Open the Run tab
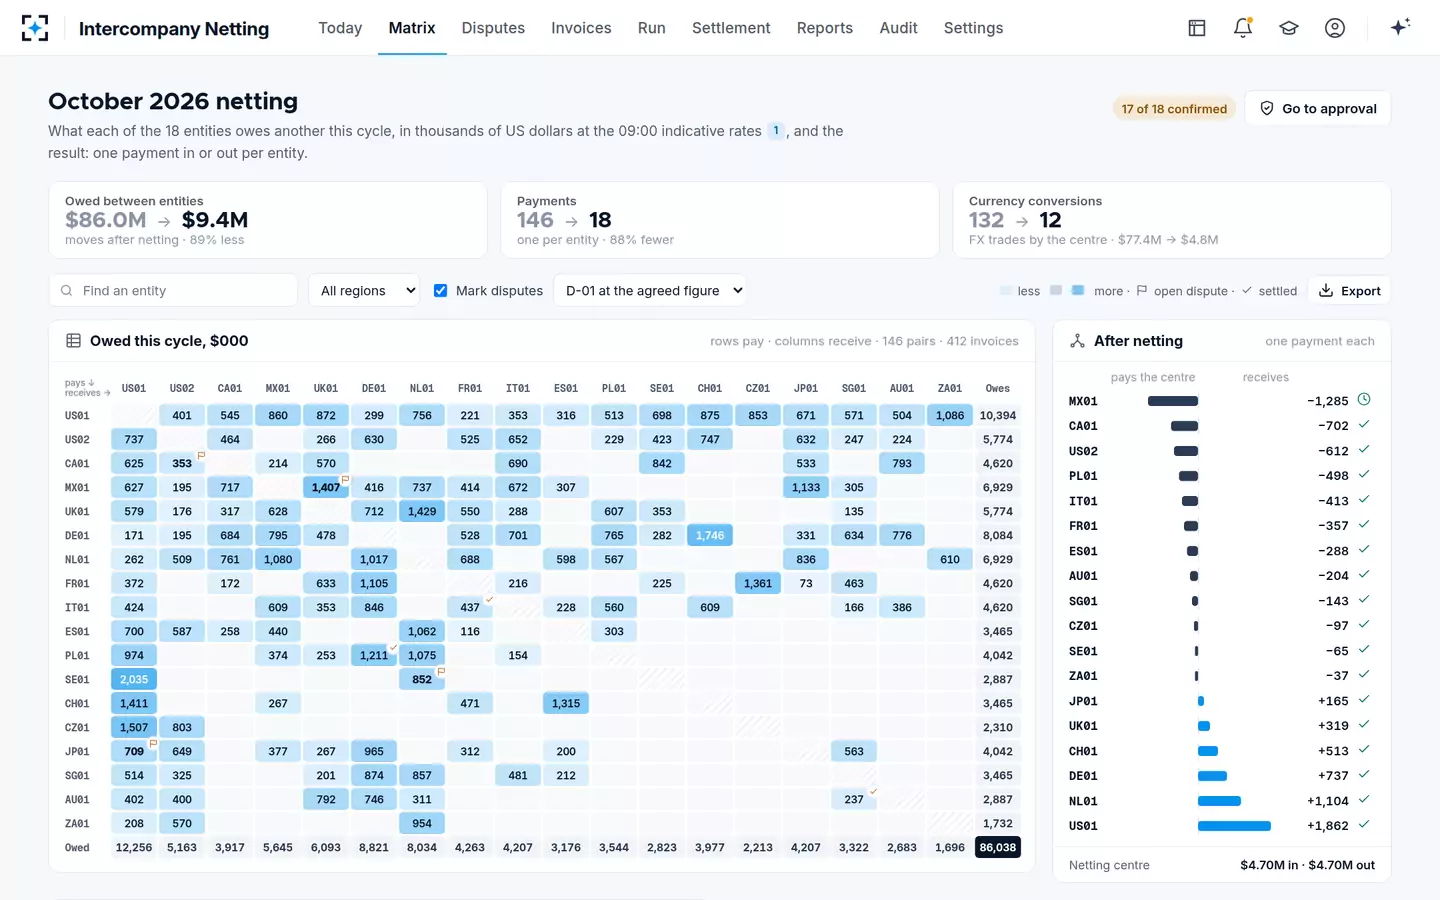 [x=652, y=28]
